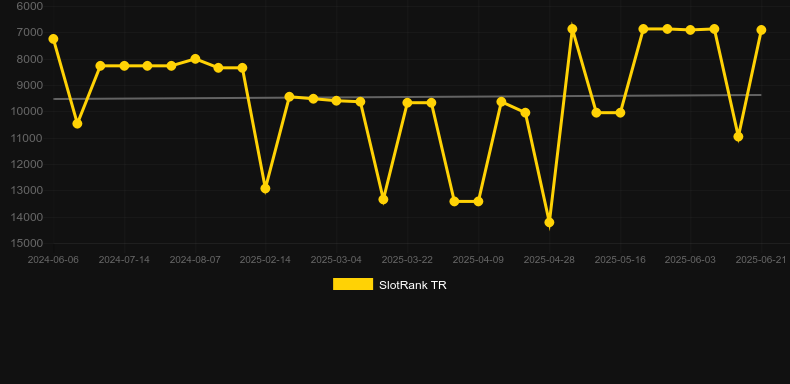
Task: Toggle the SlotRank TR legend series
Action: (389, 285)
